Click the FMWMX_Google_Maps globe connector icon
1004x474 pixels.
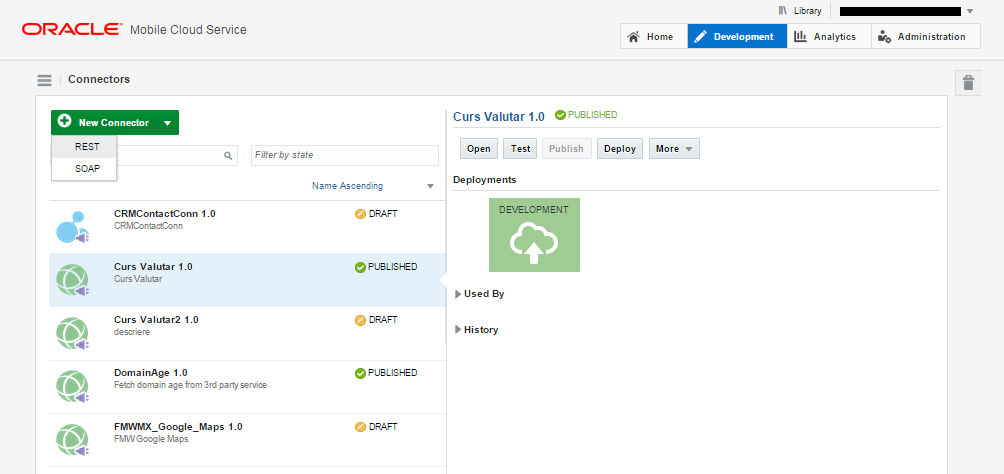pos(72,439)
